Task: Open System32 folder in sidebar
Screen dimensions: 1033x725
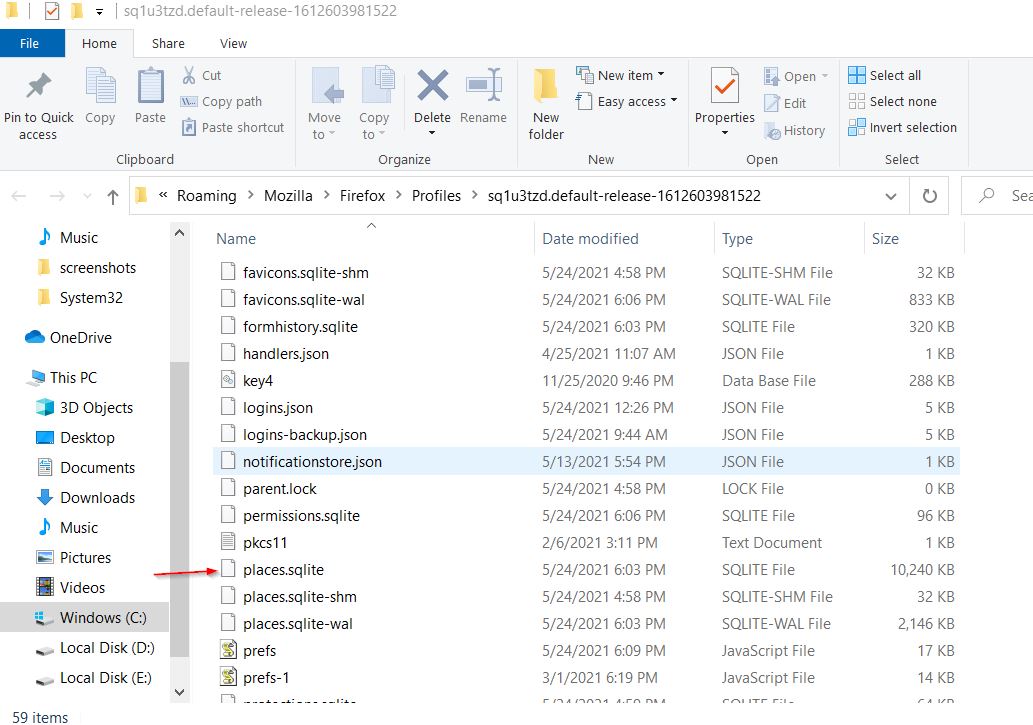Action: coord(80,298)
